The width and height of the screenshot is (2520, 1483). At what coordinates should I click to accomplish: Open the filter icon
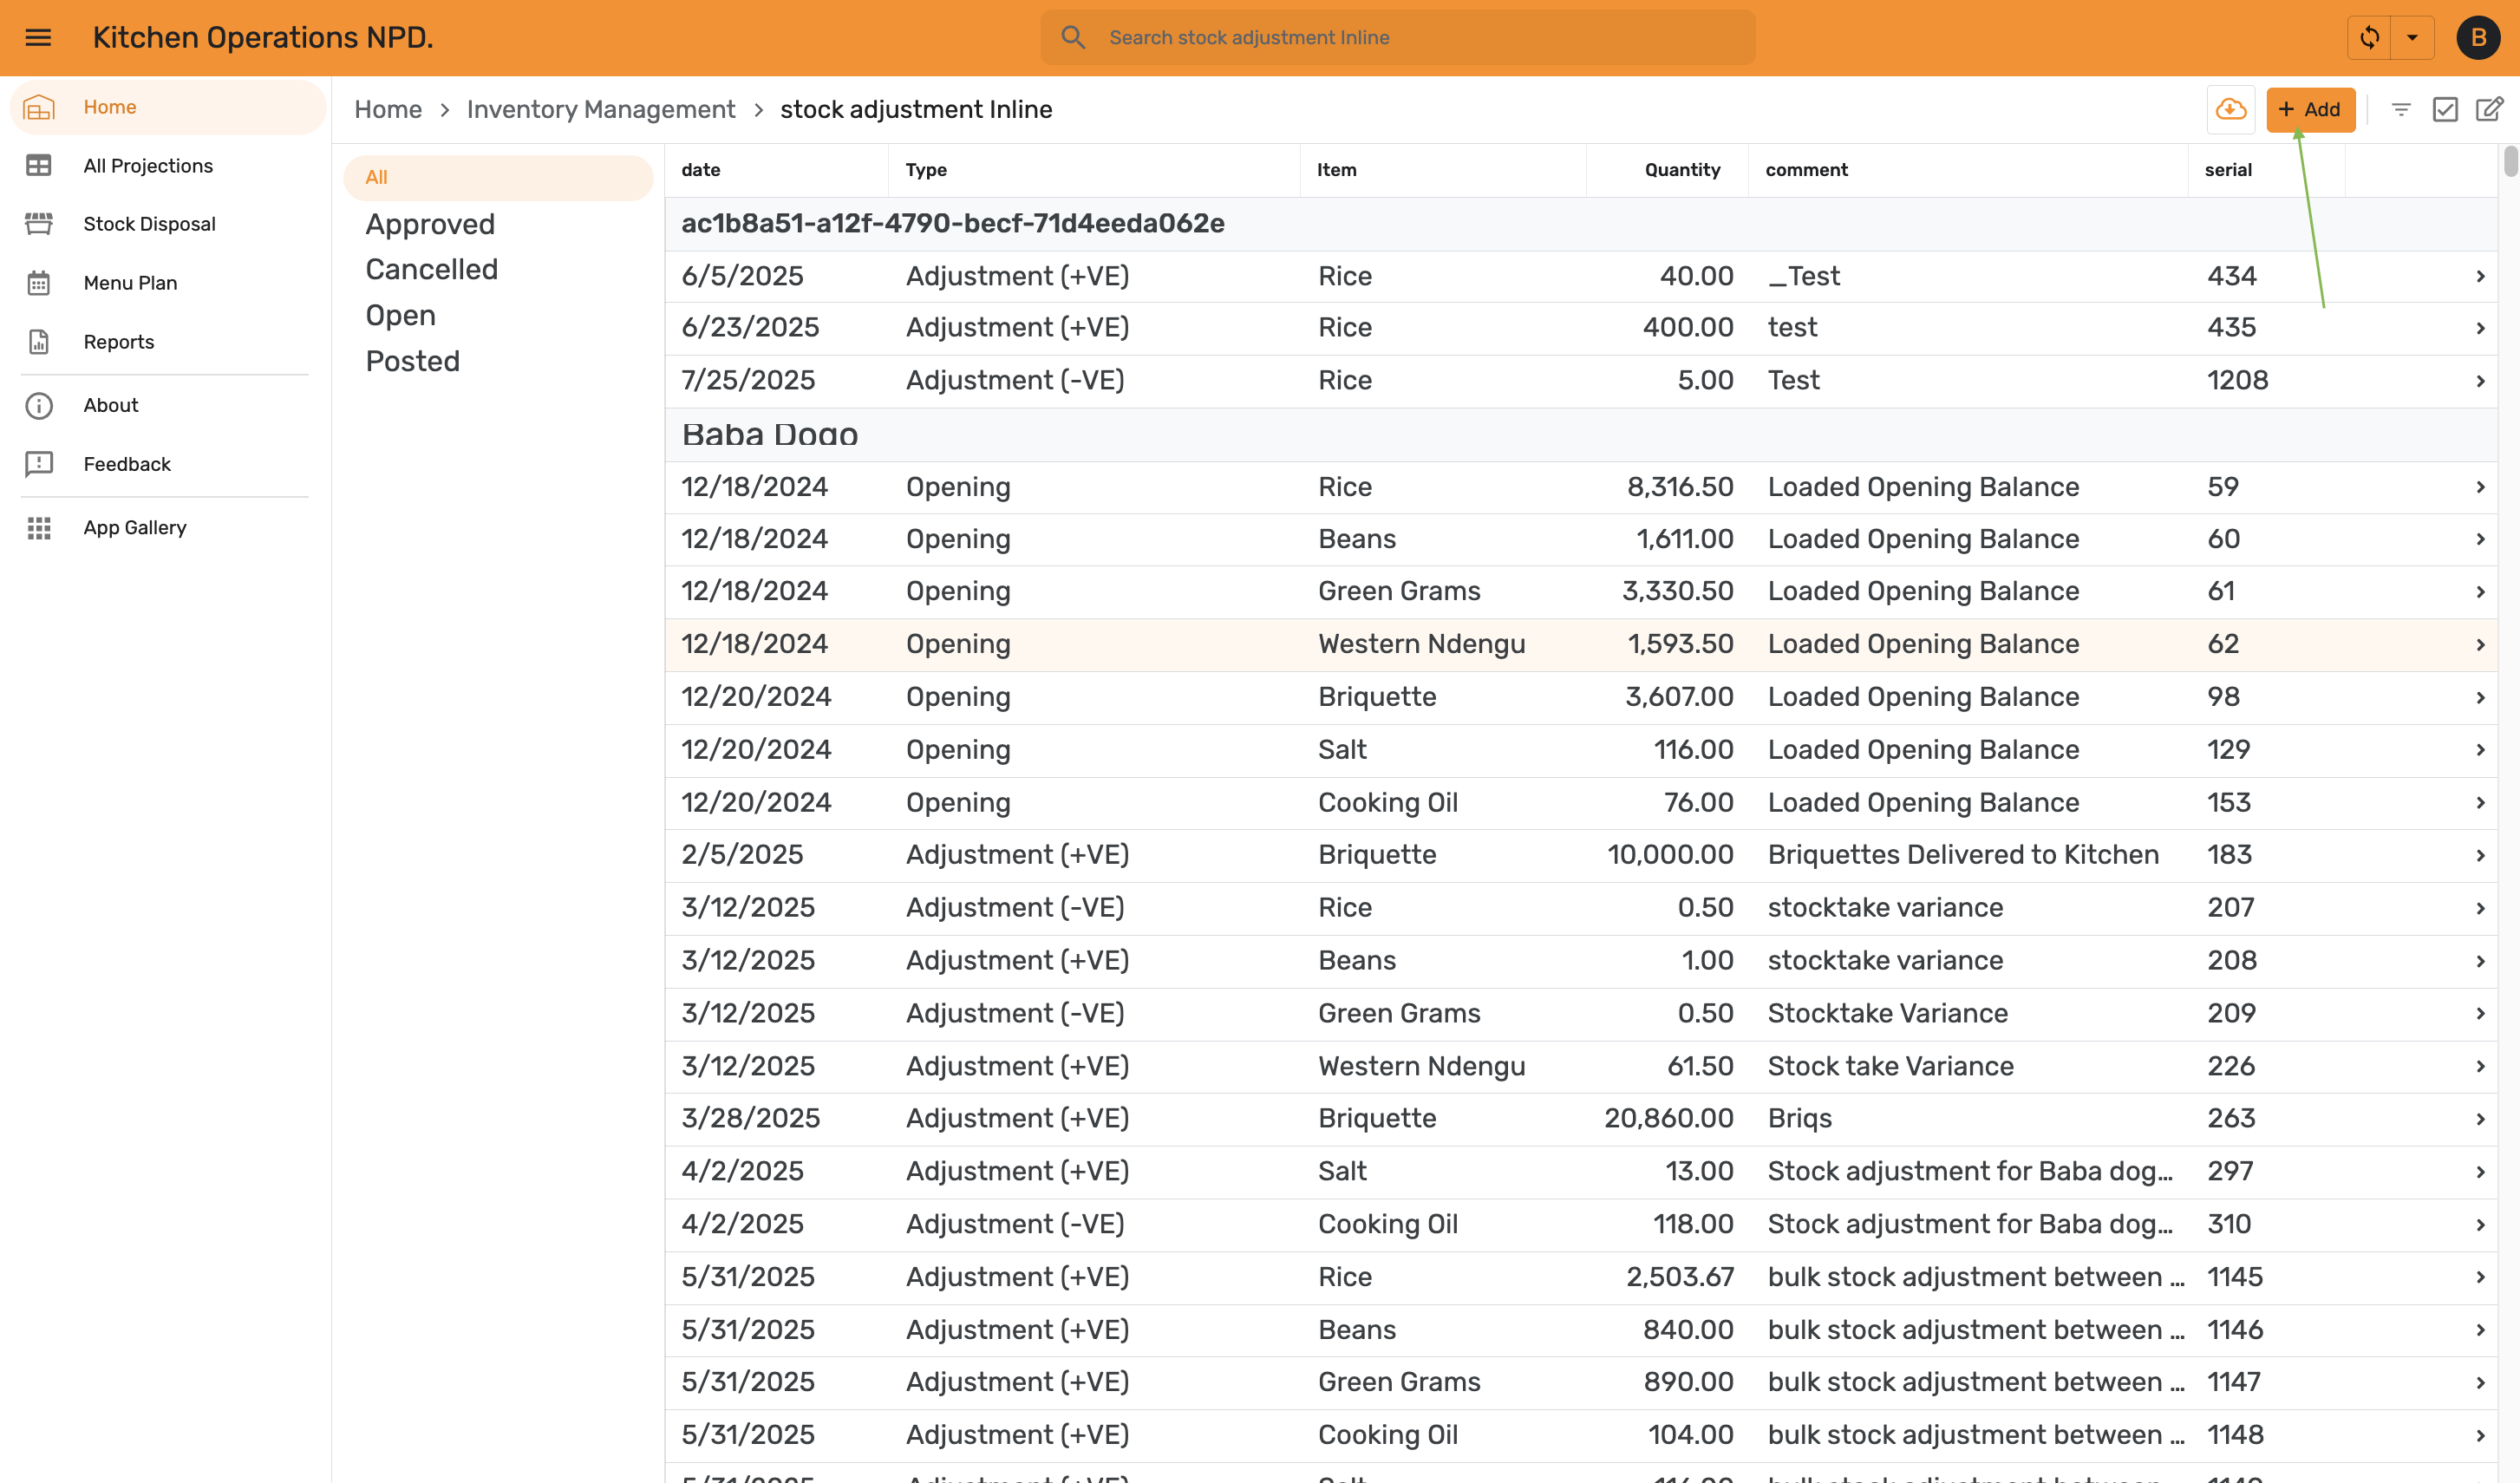coord(2400,109)
